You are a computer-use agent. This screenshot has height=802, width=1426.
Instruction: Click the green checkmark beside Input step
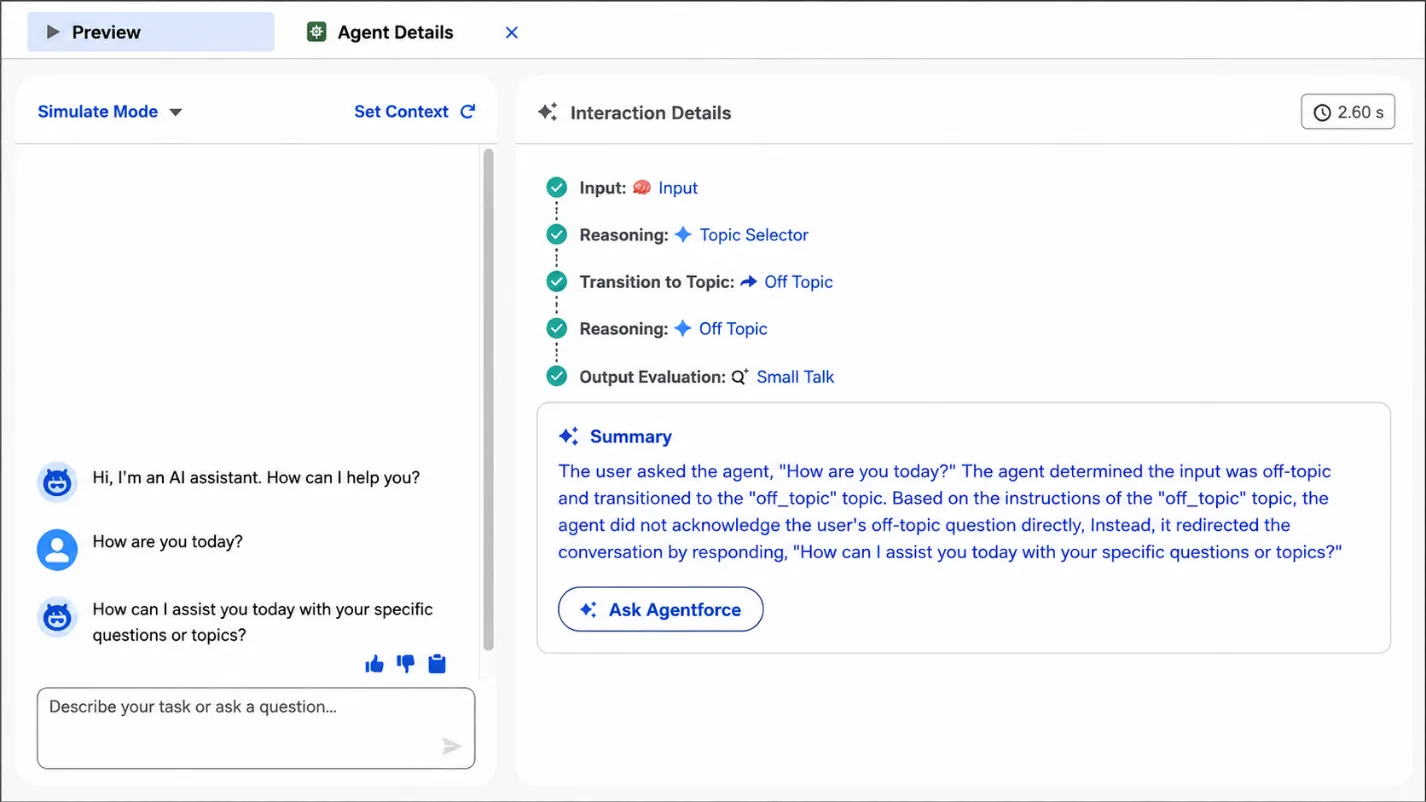point(557,187)
